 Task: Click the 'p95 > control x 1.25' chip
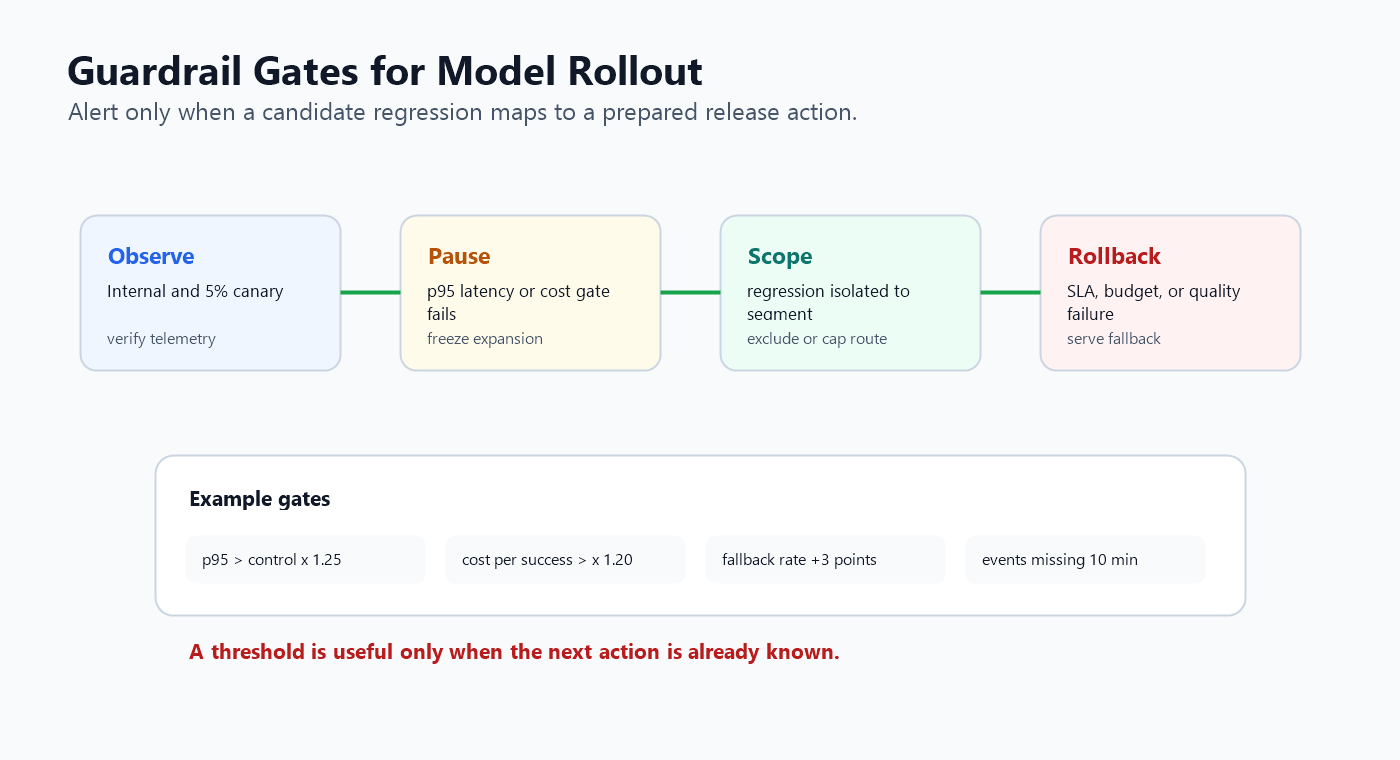305,560
